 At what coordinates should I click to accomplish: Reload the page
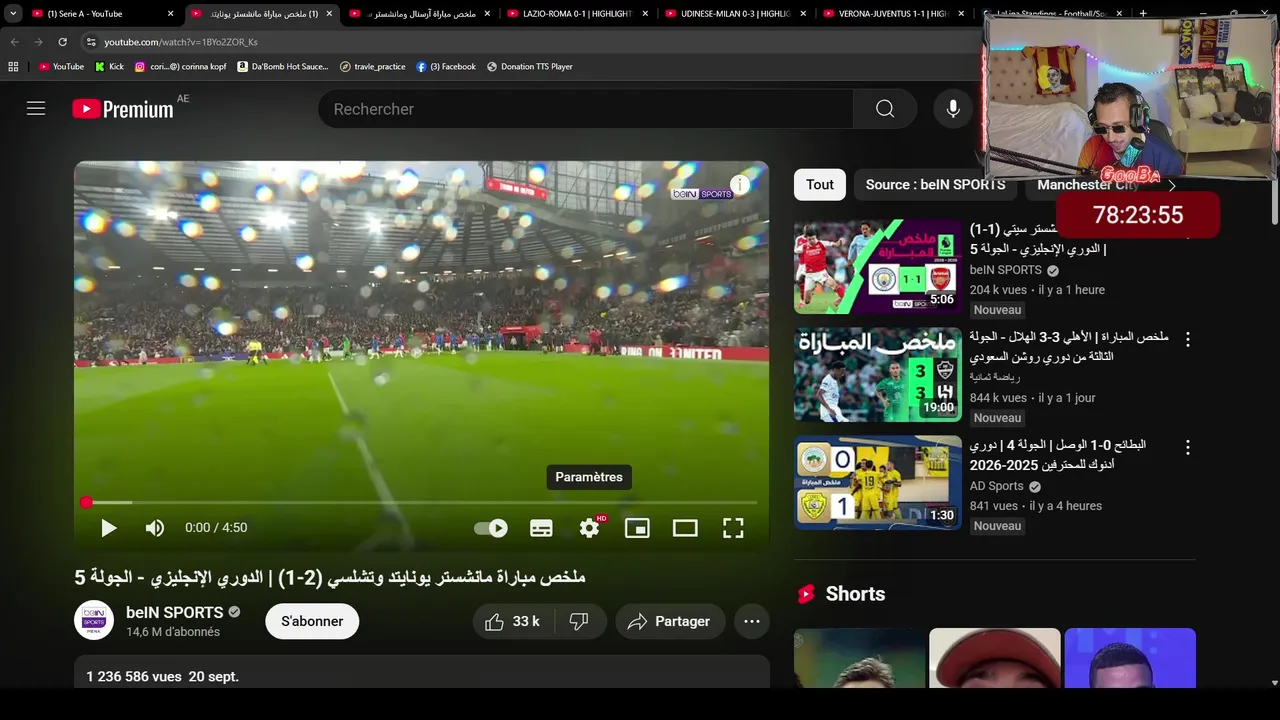pyautogui.click(x=62, y=42)
